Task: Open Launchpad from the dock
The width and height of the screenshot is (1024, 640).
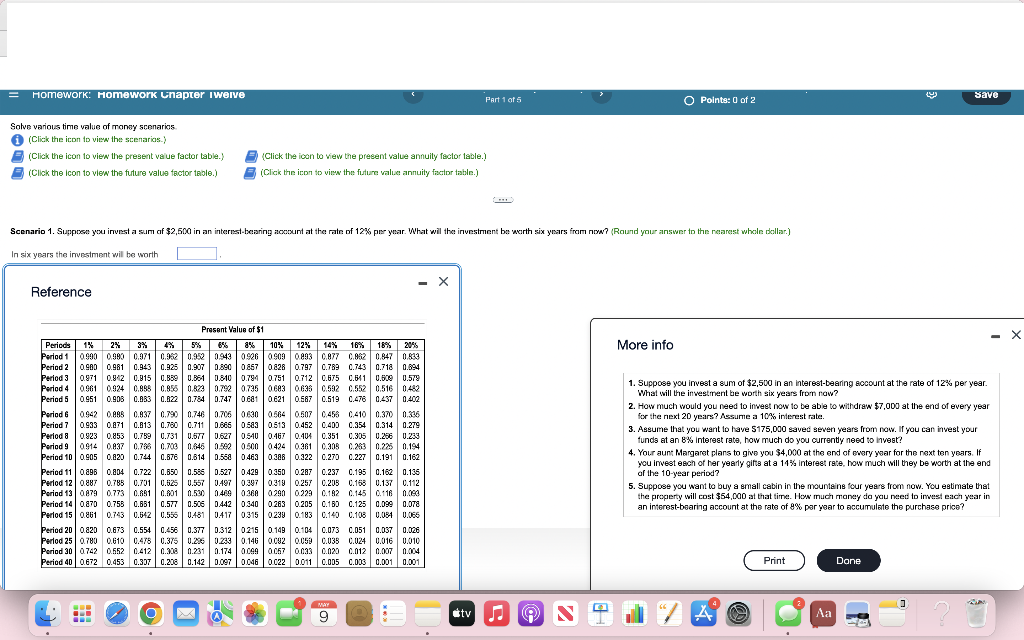Action: coord(82,613)
